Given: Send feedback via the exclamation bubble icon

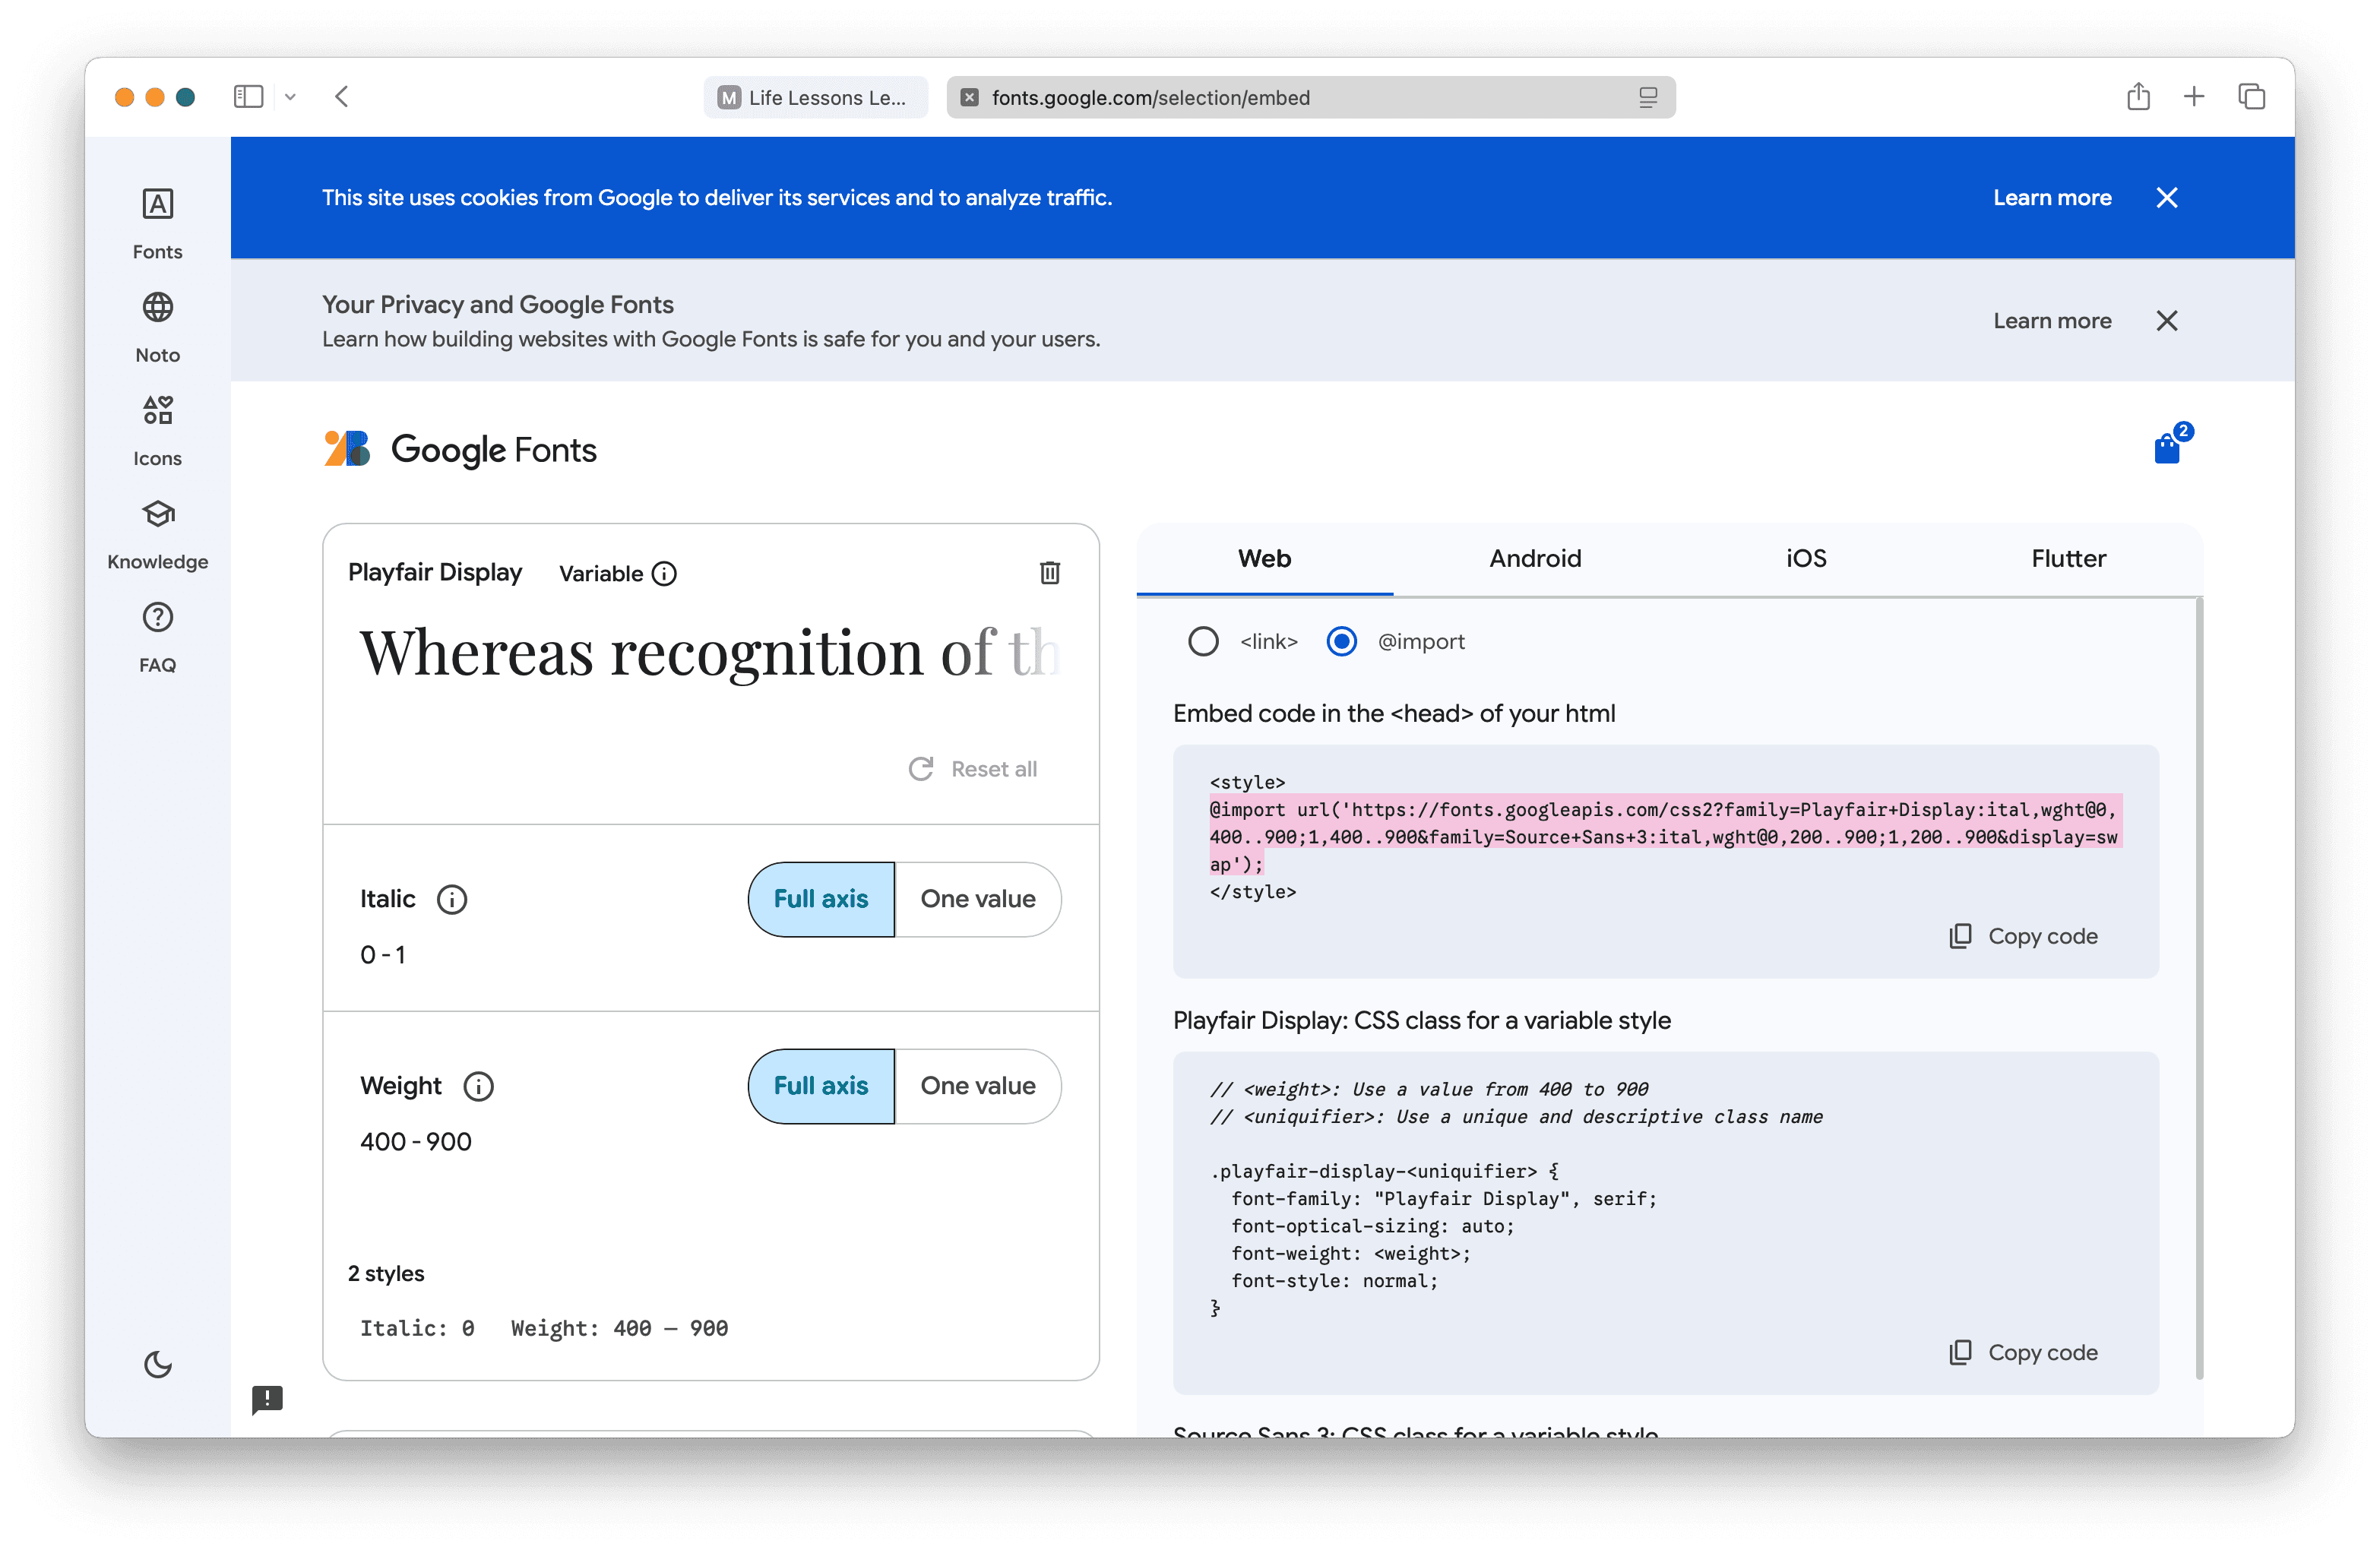Looking at the screenshot, I should coord(267,1399).
